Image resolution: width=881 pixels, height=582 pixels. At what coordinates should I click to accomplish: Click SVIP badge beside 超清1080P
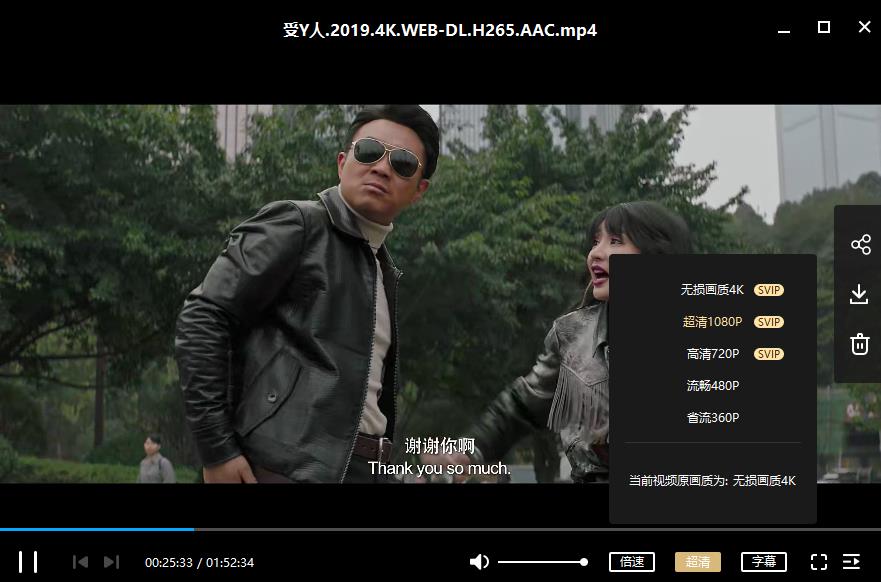click(x=769, y=322)
